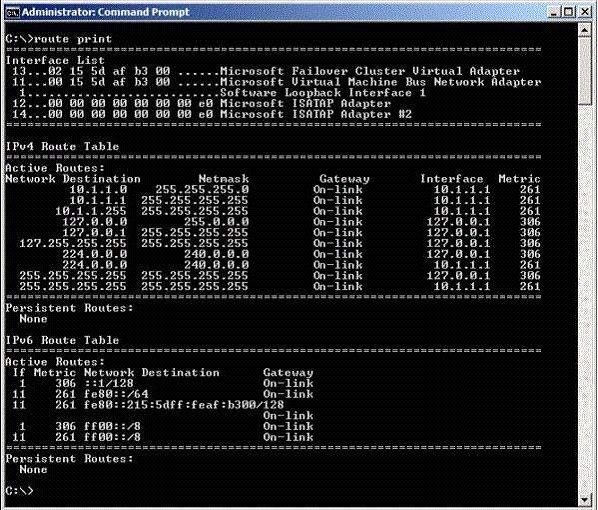
Task: Click the scrollbar down arrow
Action: [585, 499]
